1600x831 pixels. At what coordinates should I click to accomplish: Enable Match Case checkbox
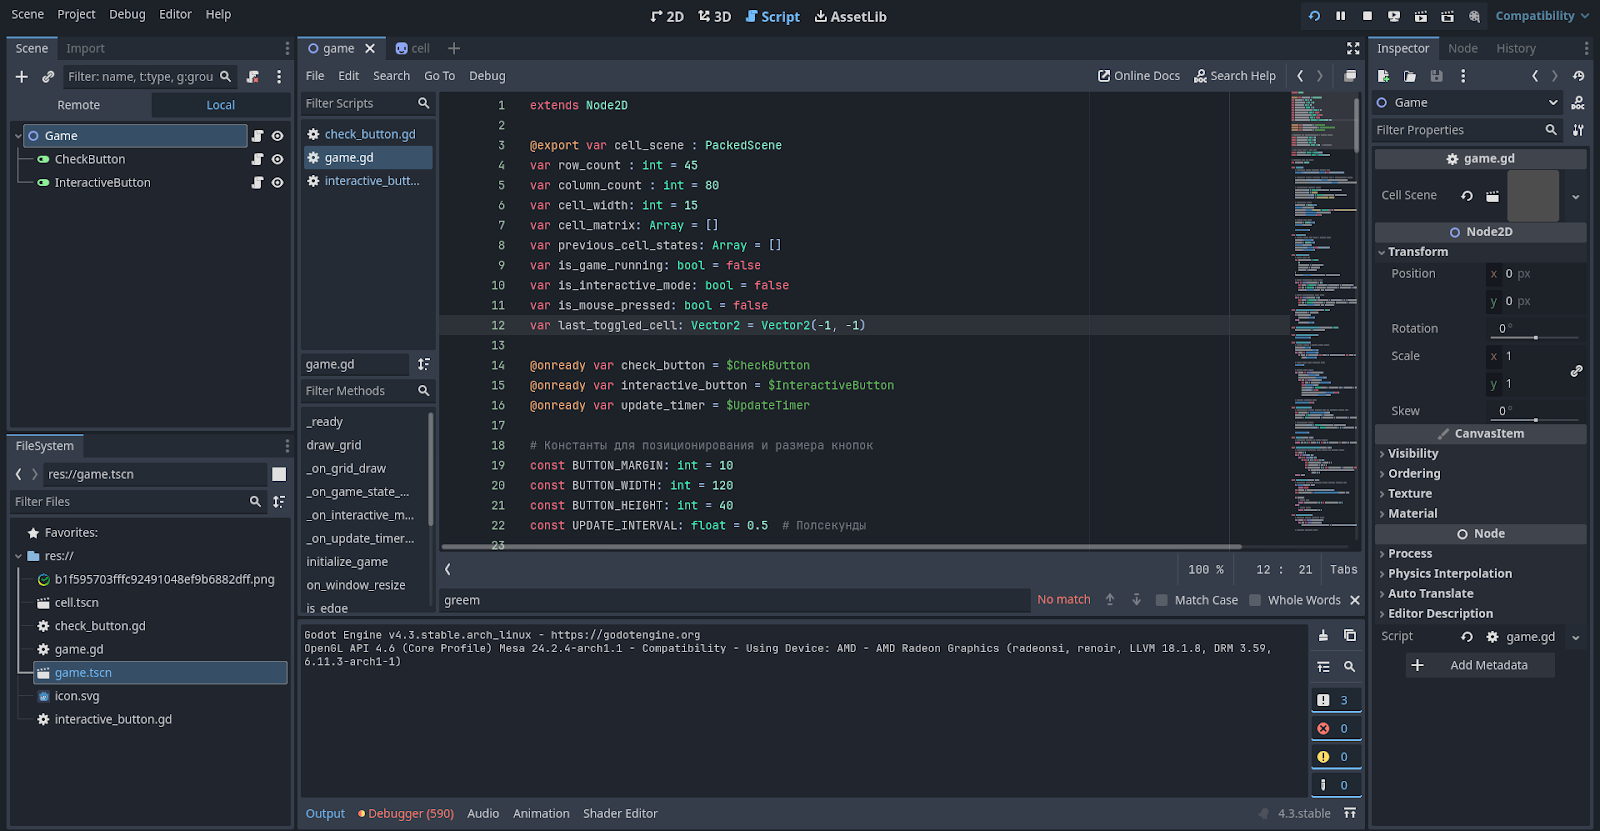point(1161,600)
